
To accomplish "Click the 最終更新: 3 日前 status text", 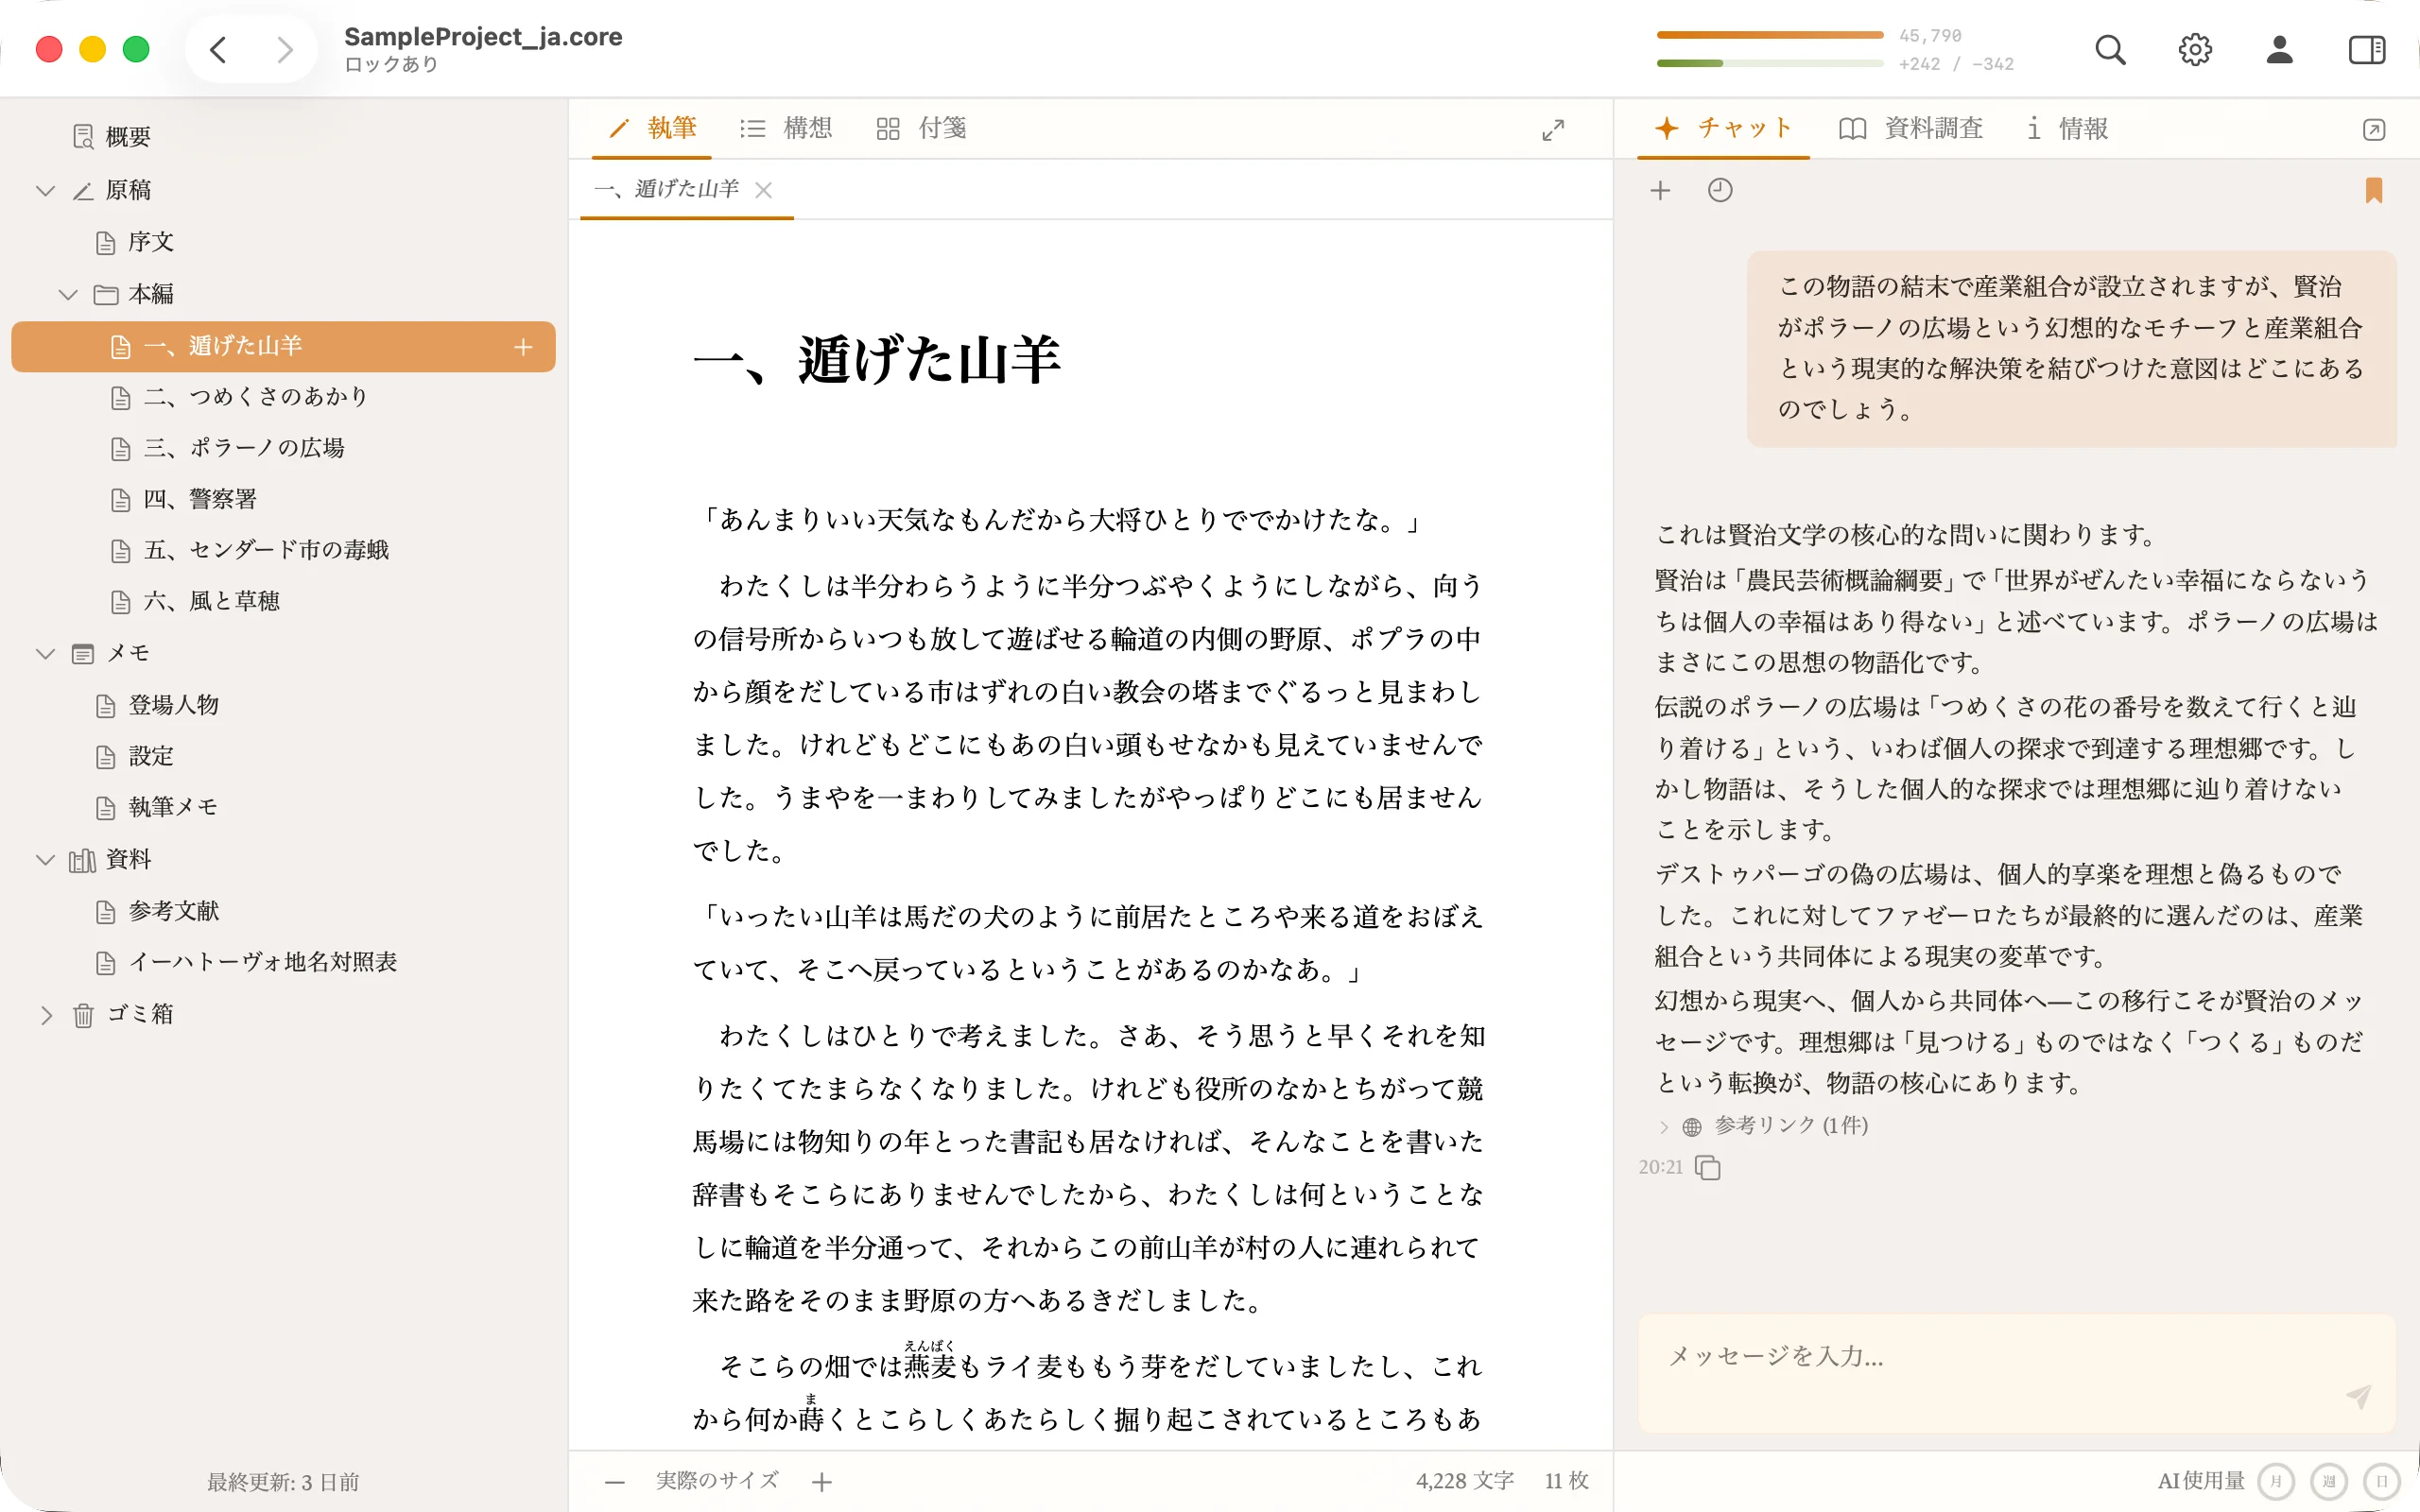I will click(283, 1482).
